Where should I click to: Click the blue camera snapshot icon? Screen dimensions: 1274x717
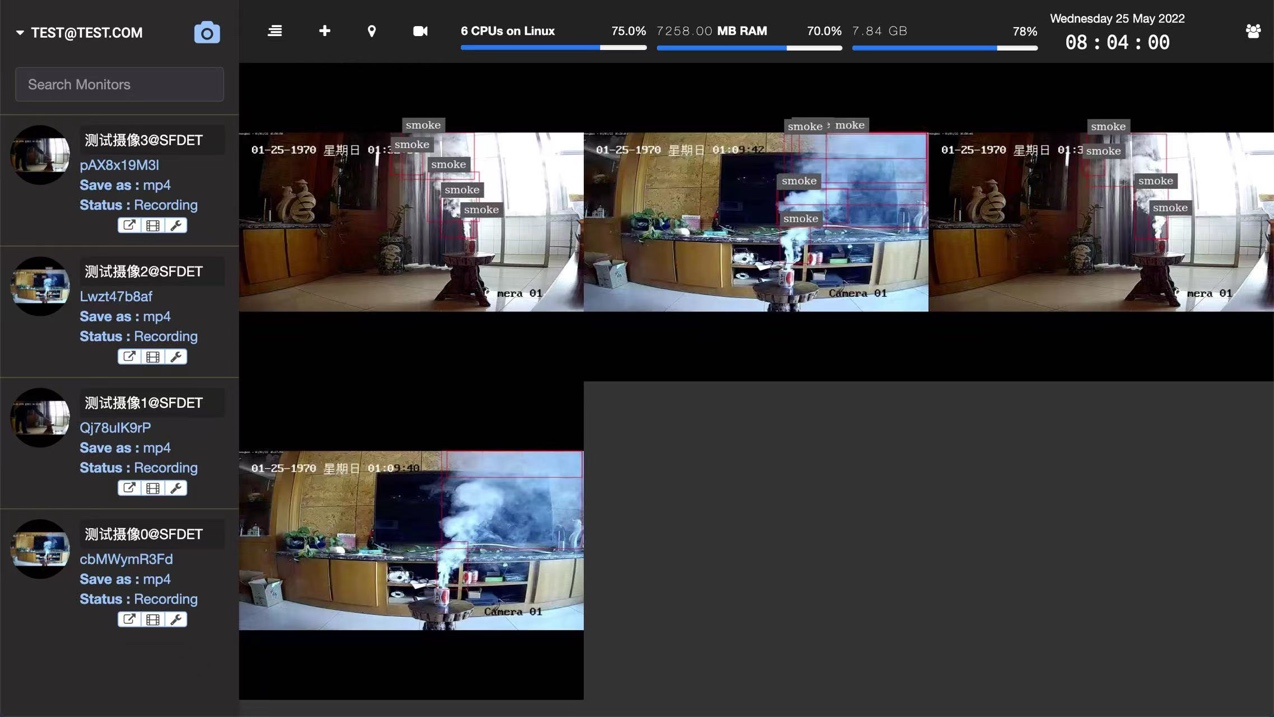pyautogui.click(x=206, y=33)
